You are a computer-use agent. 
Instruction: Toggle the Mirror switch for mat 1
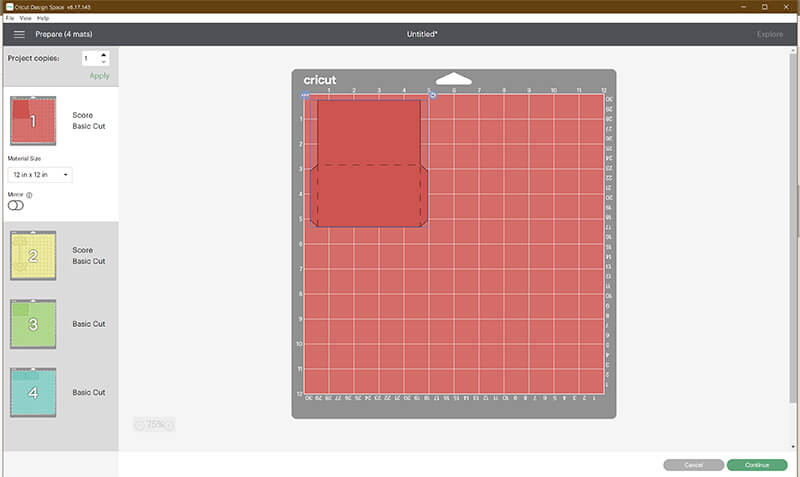pyautogui.click(x=16, y=206)
